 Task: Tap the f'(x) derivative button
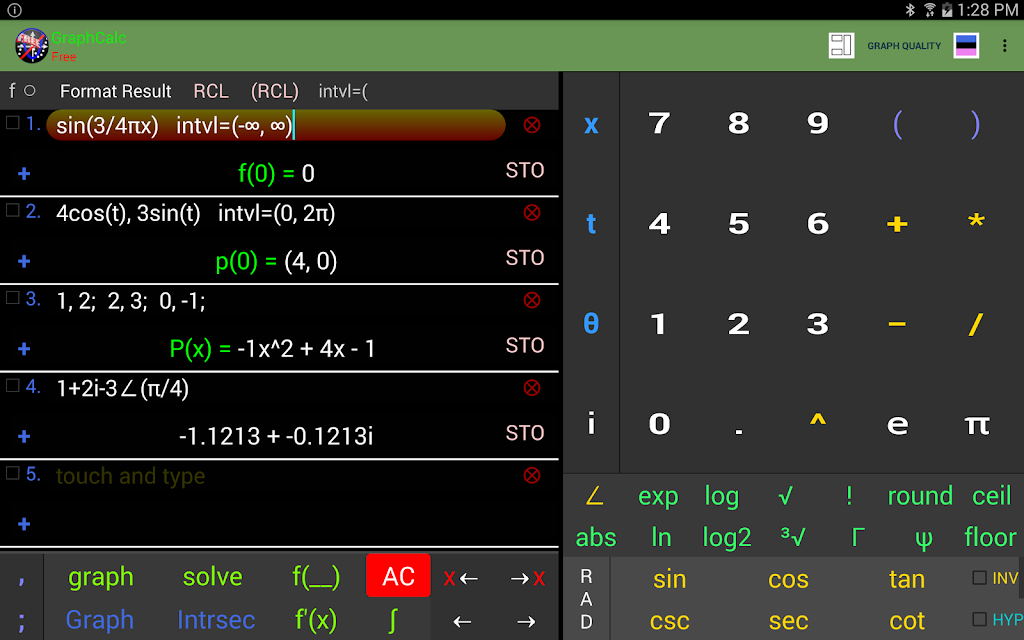[x=316, y=620]
